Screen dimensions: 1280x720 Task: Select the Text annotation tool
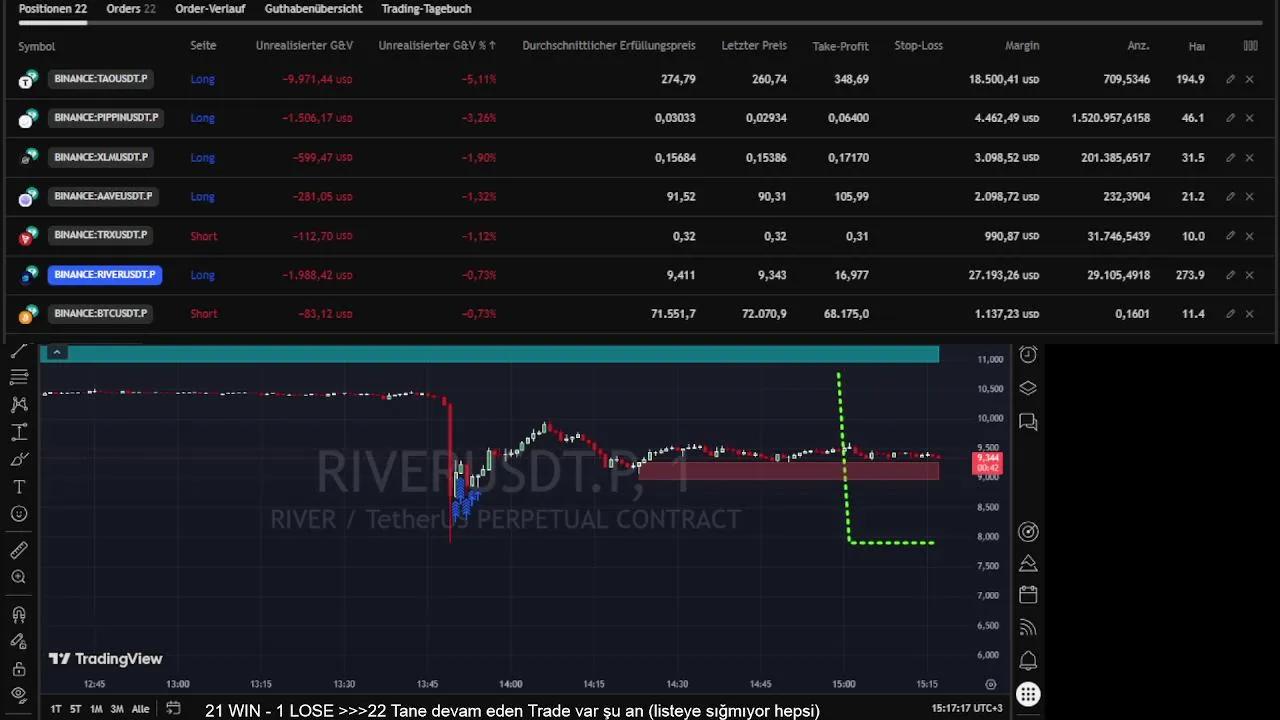[x=19, y=487]
